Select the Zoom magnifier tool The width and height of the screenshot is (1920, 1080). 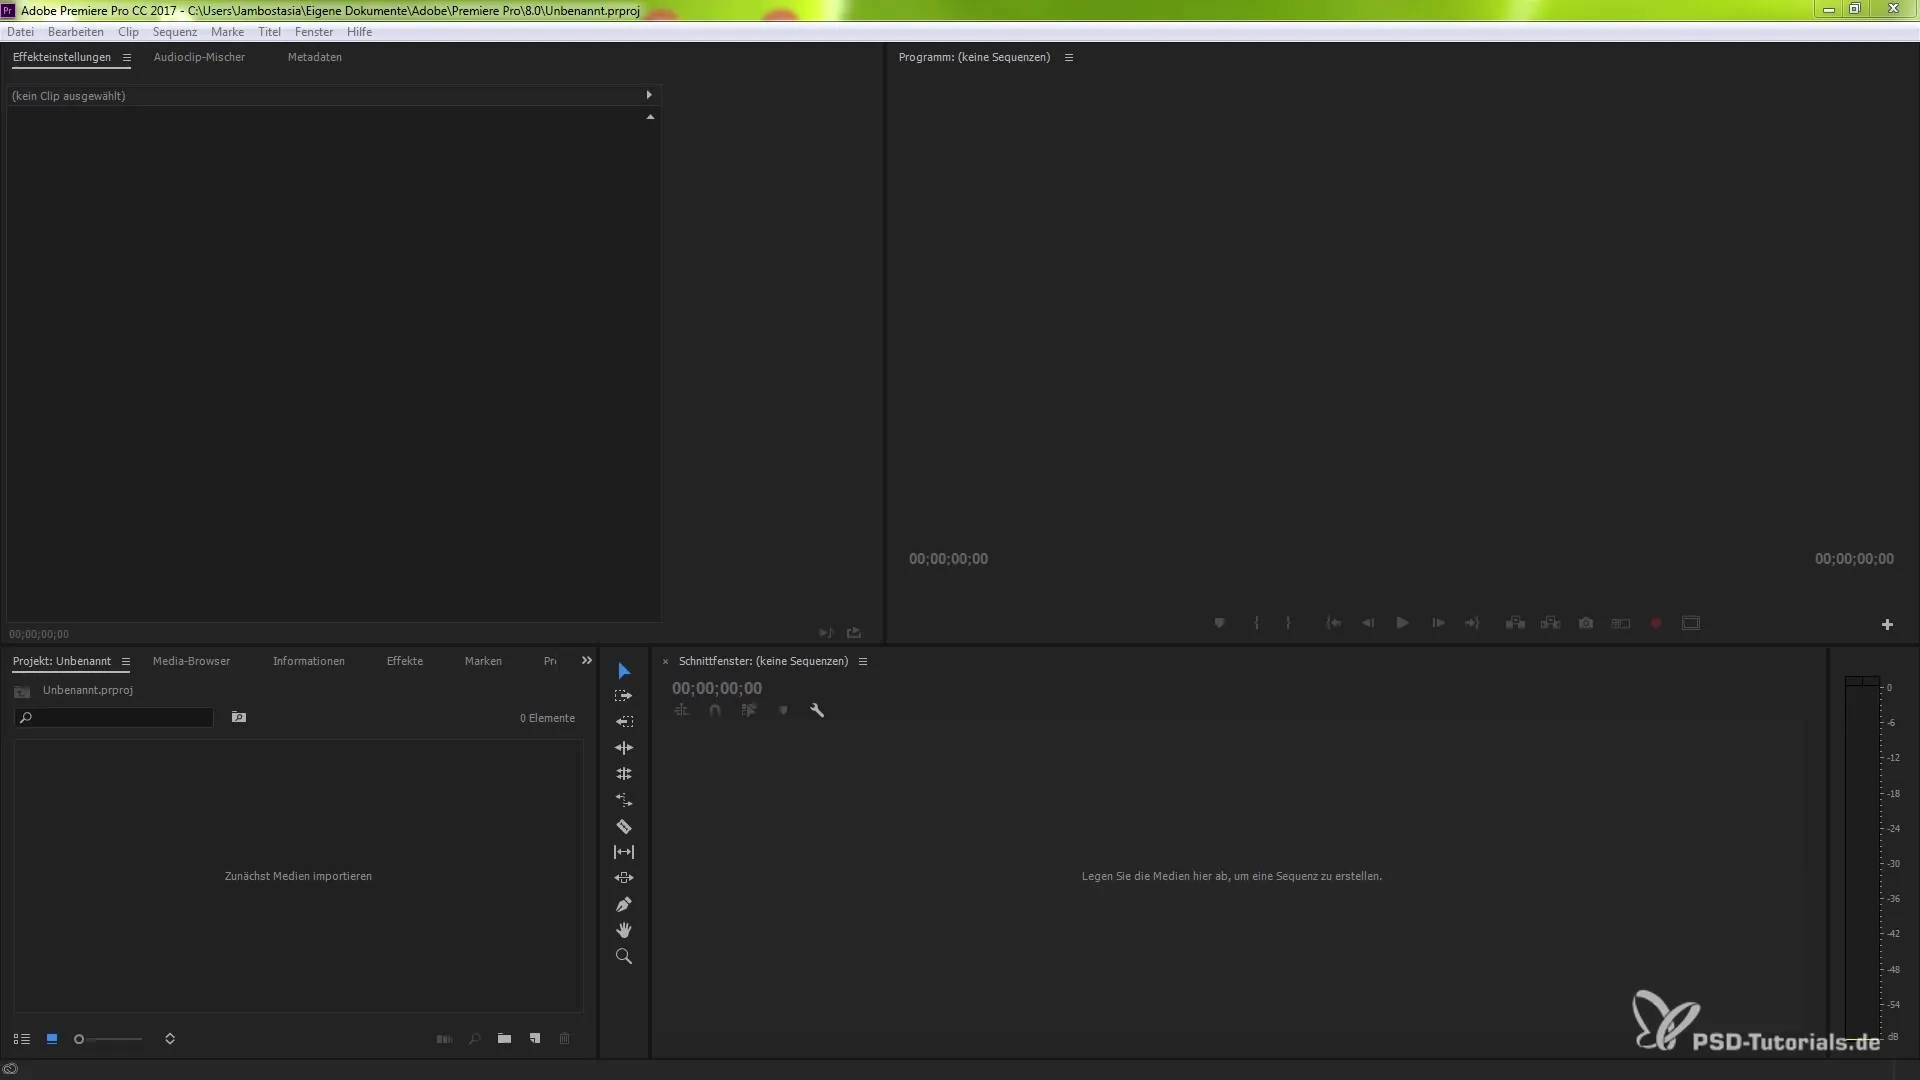pos(624,957)
